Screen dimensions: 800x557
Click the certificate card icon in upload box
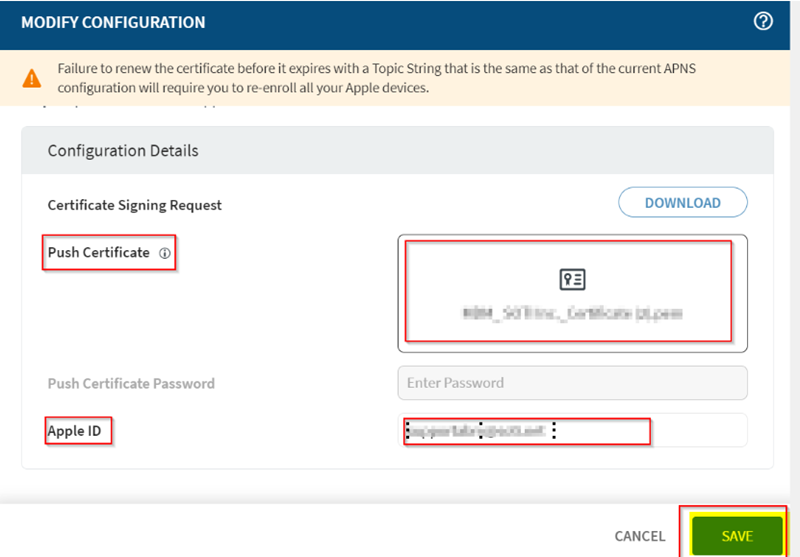pyautogui.click(x=572, y=279)
